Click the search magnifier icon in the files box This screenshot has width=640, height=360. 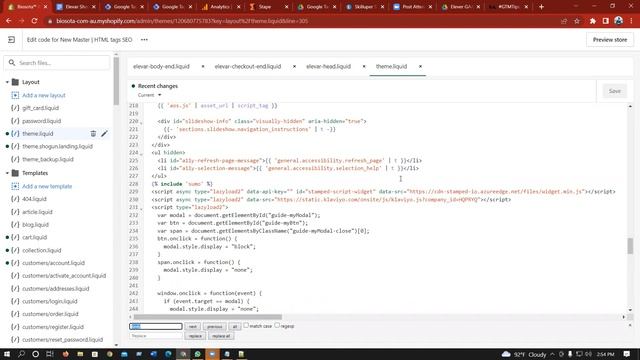point(12,62)
